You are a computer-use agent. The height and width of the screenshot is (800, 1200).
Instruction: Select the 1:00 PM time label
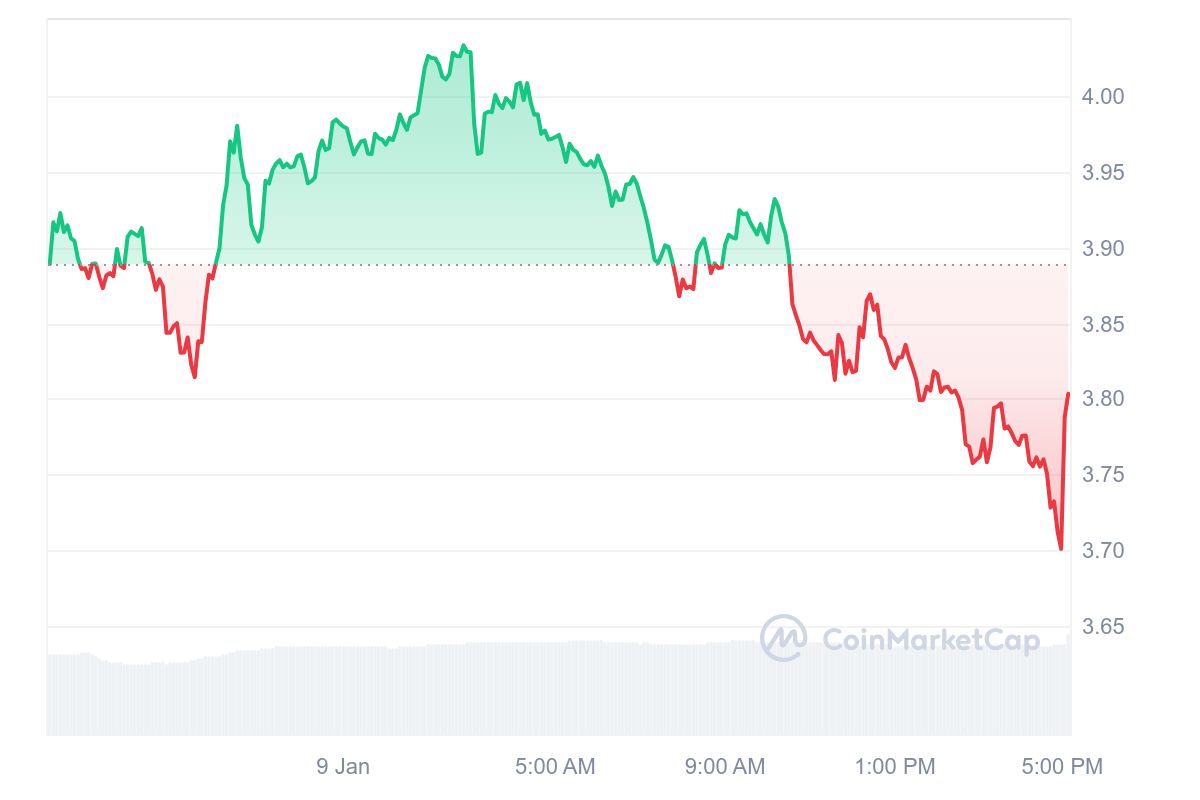point(895,767)
